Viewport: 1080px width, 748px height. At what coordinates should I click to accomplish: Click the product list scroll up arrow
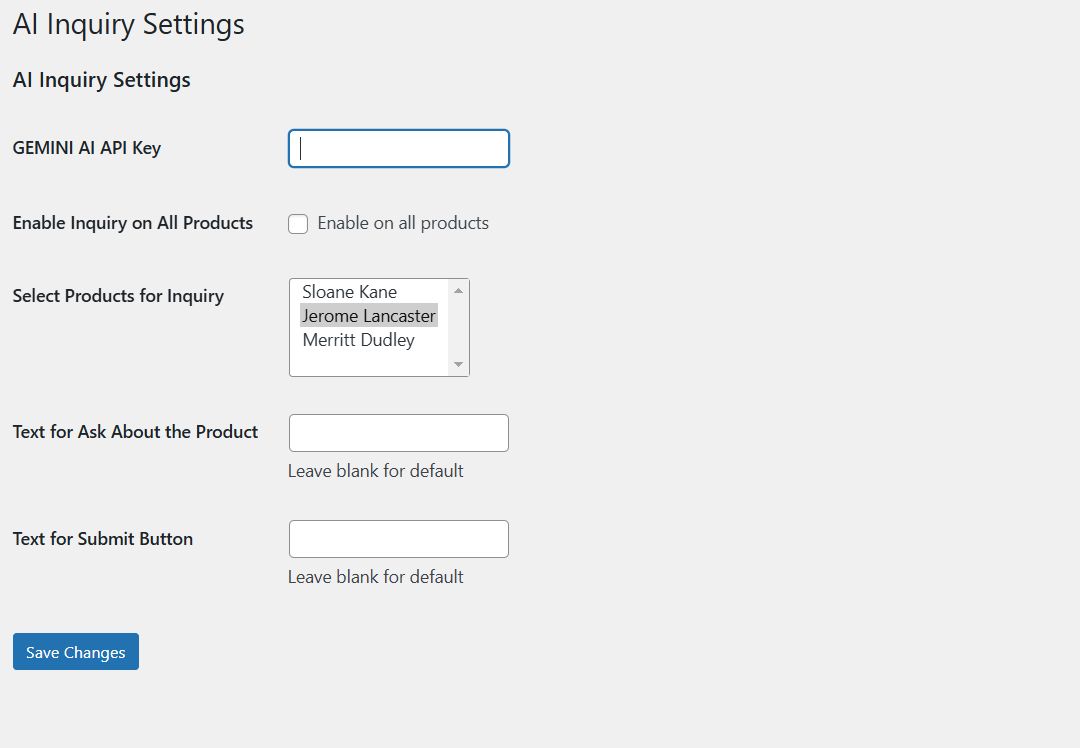[x=459, y=290]
